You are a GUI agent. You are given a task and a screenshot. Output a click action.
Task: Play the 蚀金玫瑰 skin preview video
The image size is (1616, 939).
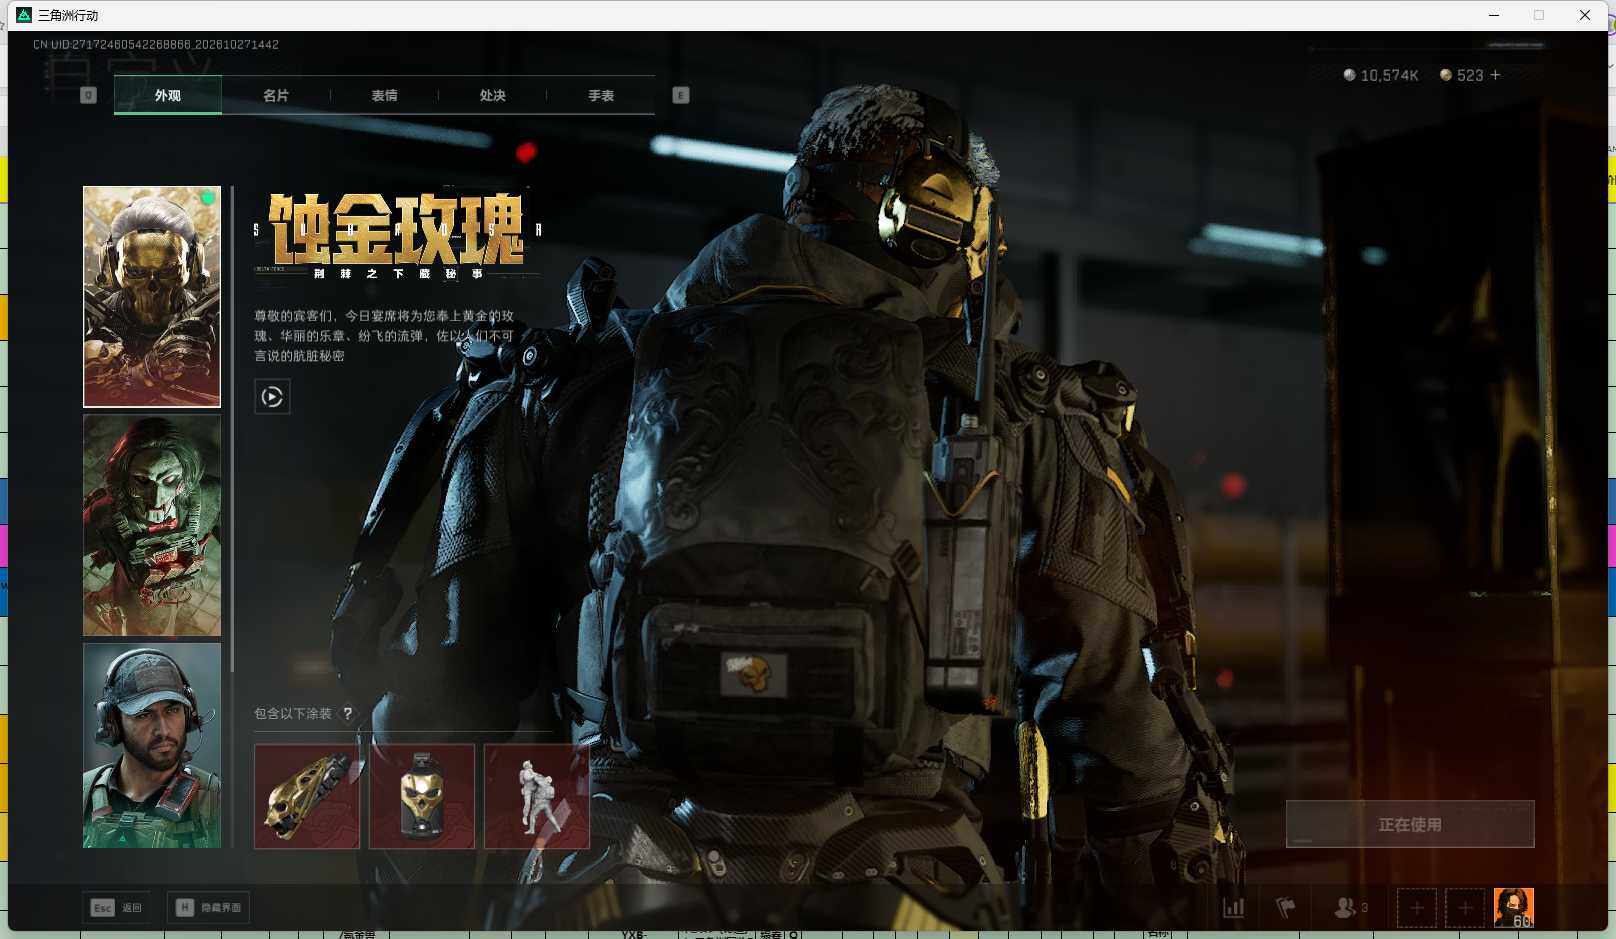[272, 397]
